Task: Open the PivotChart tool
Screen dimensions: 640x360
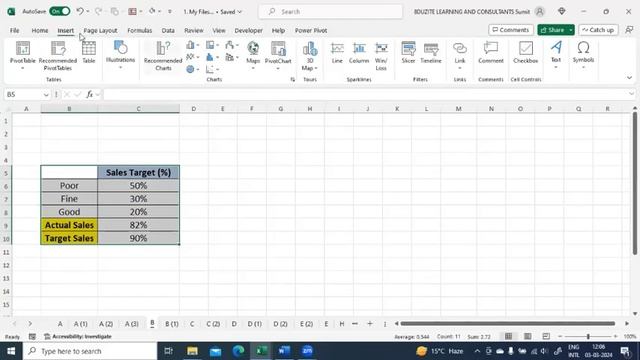Action: 278,54
